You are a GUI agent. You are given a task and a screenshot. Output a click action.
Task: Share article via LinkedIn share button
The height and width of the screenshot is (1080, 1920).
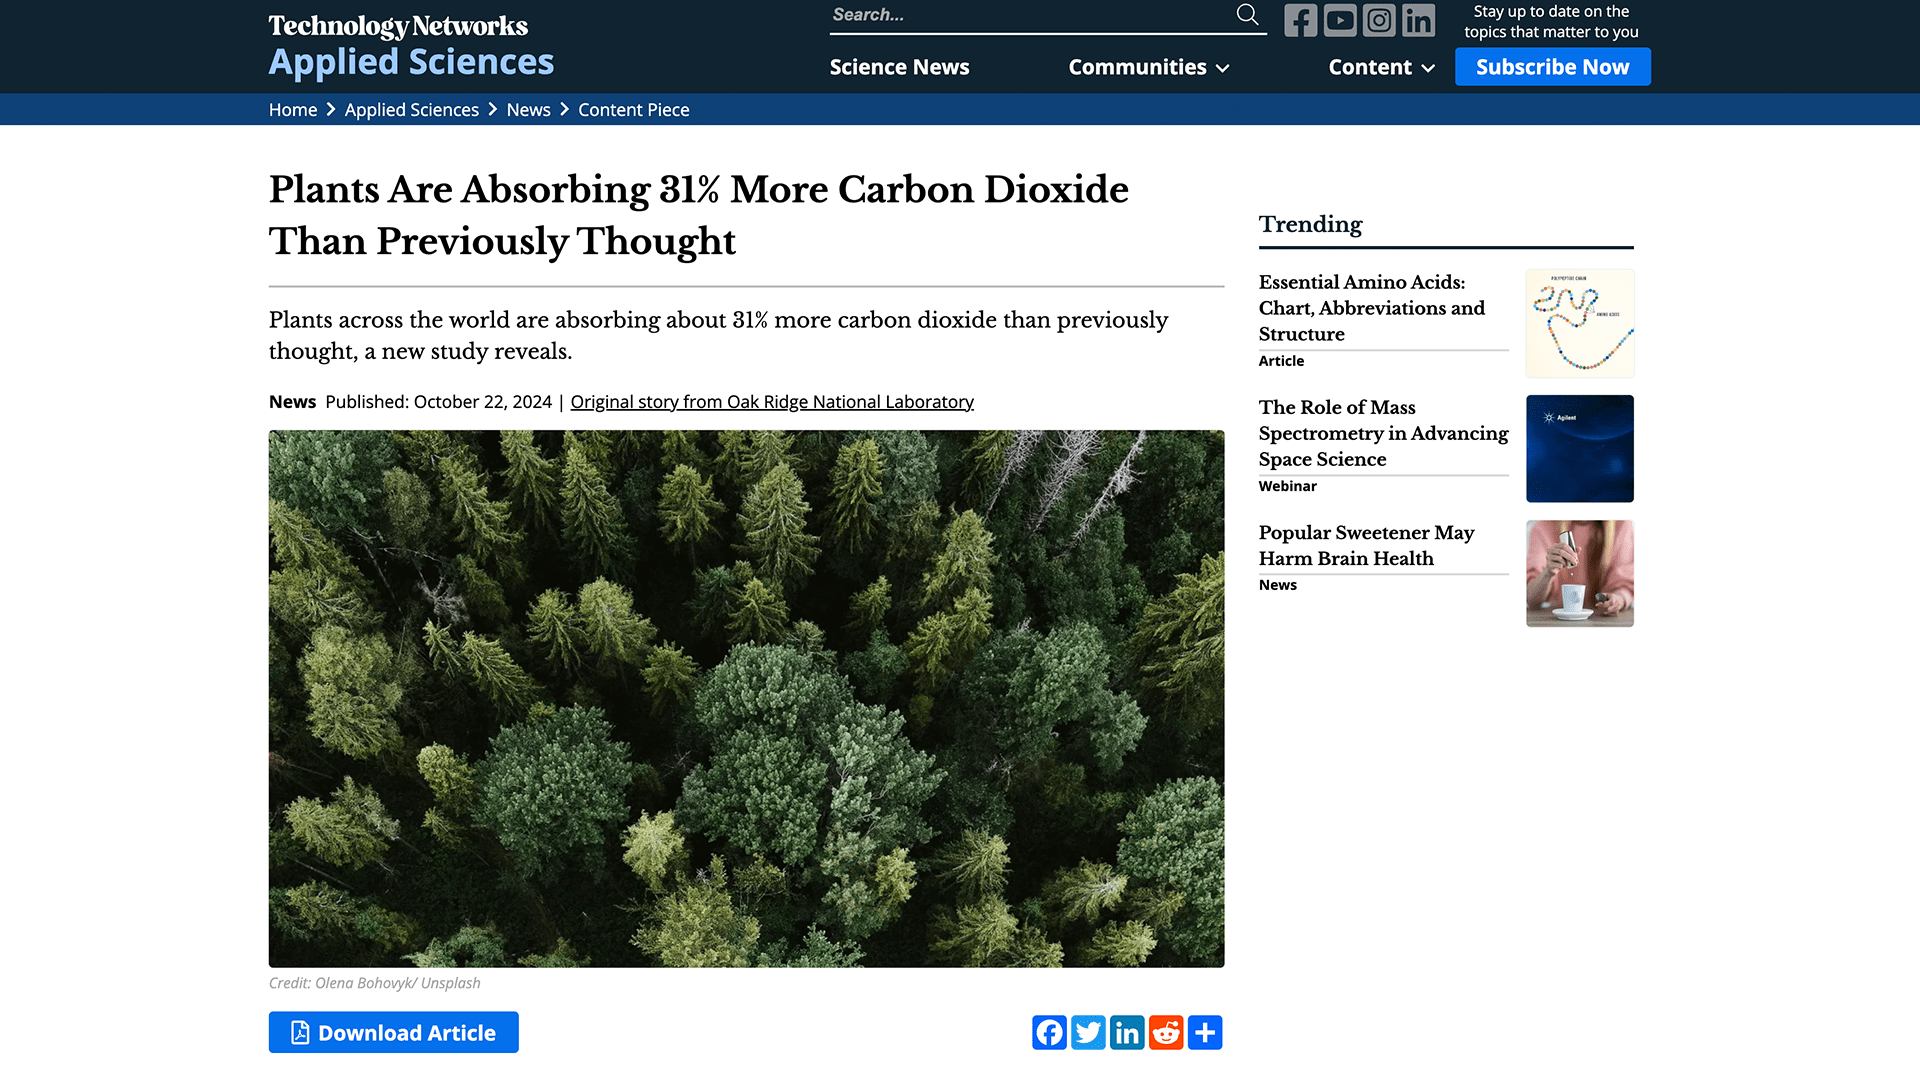point(1127,1032)
